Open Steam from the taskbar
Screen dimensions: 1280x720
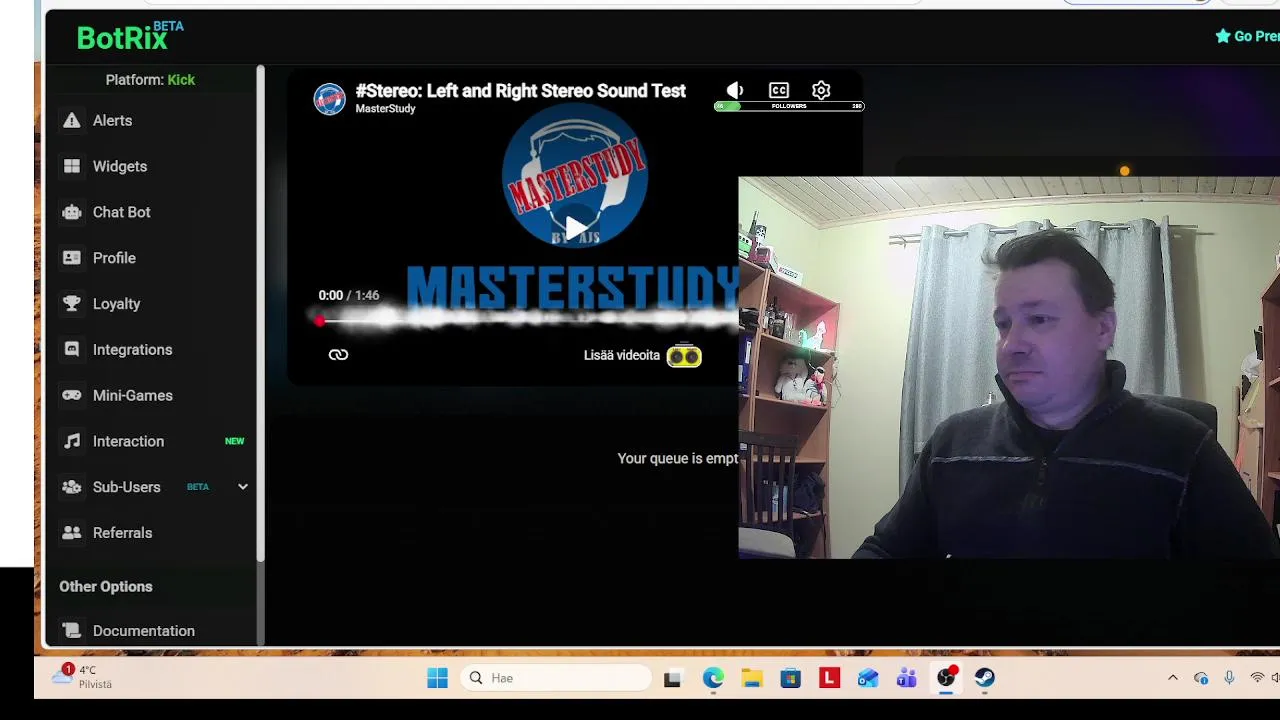click(985, 678)
